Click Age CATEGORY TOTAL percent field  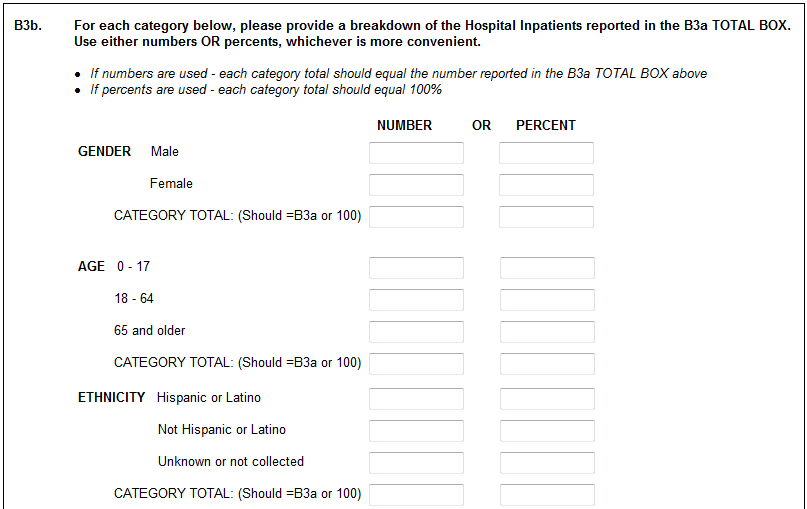[547, 364]
